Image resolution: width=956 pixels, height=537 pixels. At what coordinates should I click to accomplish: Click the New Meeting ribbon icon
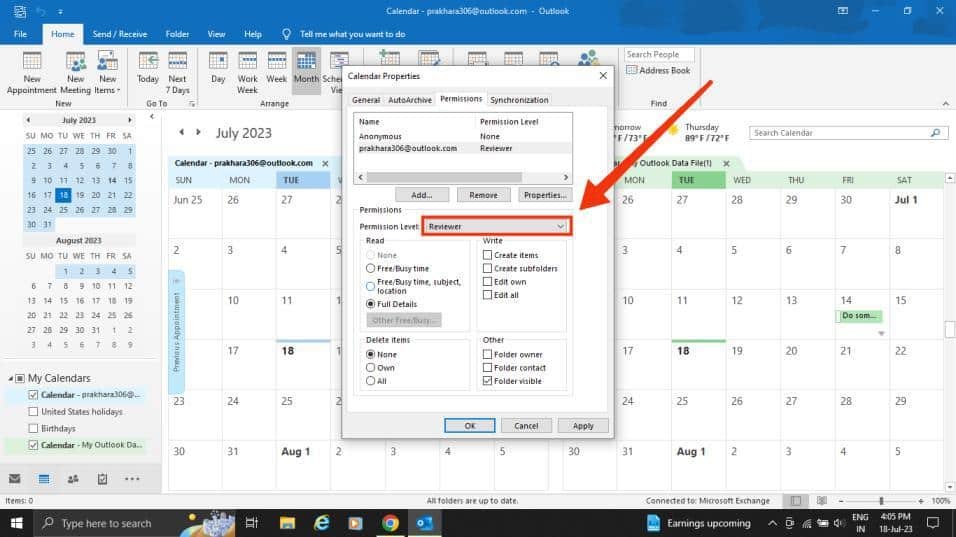point(75,73)
